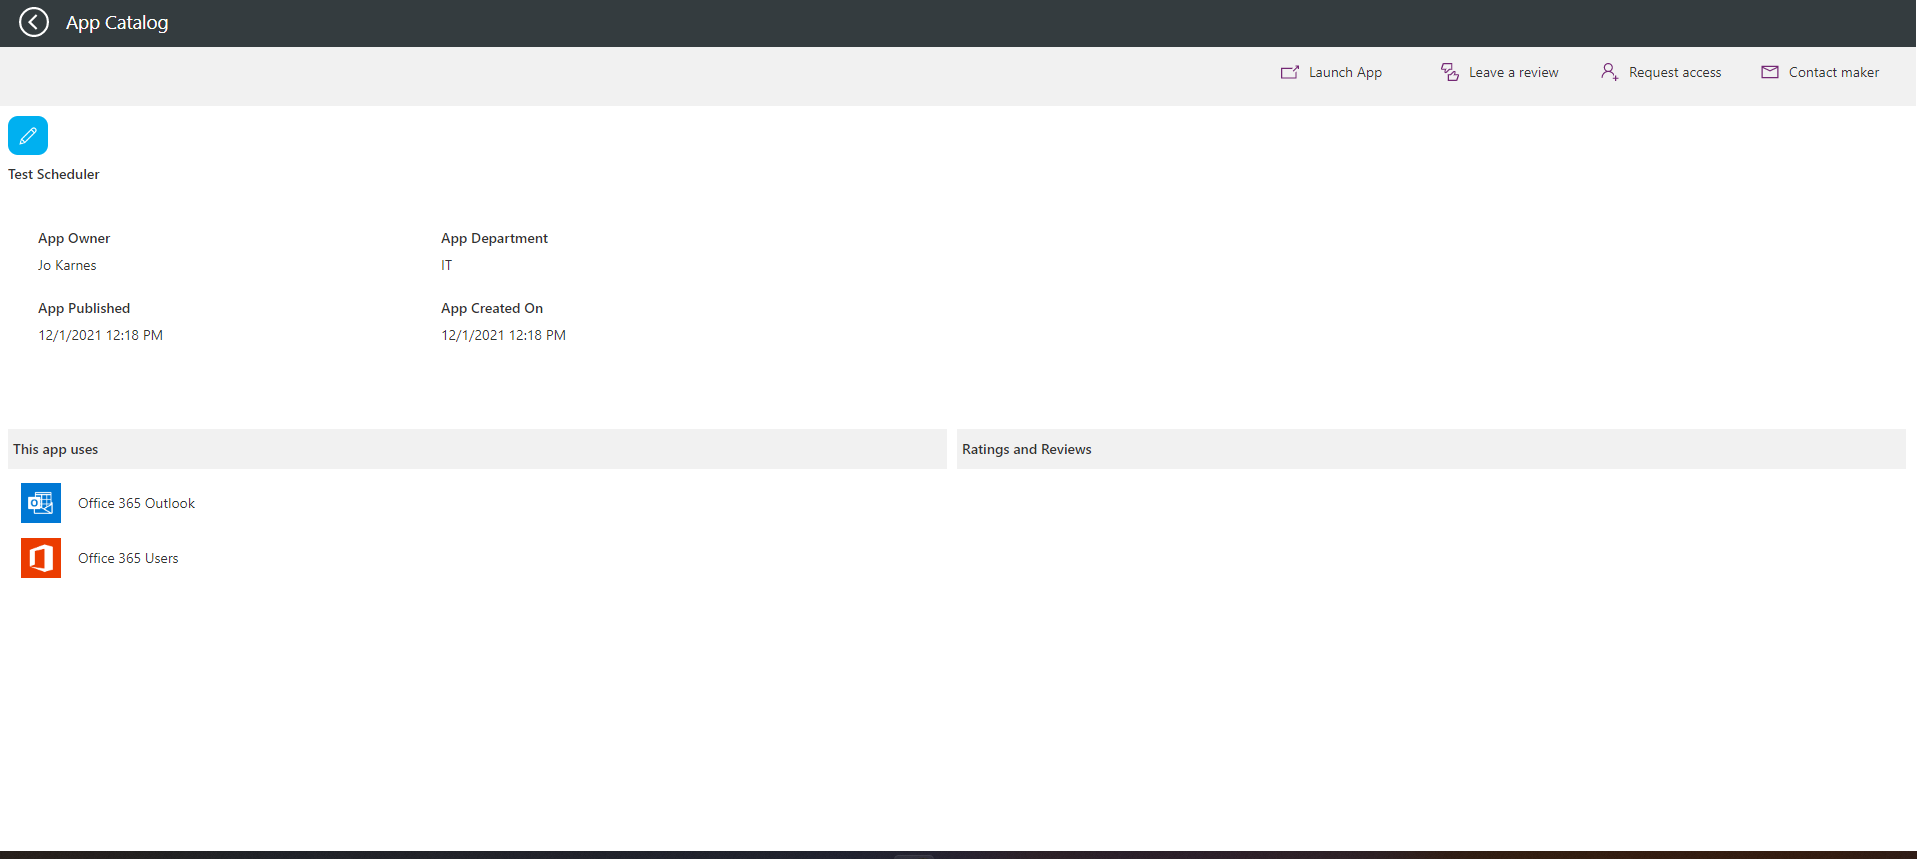Click the App Catalog title
This screenshot has width=1917, height=859.
[117, 22]
